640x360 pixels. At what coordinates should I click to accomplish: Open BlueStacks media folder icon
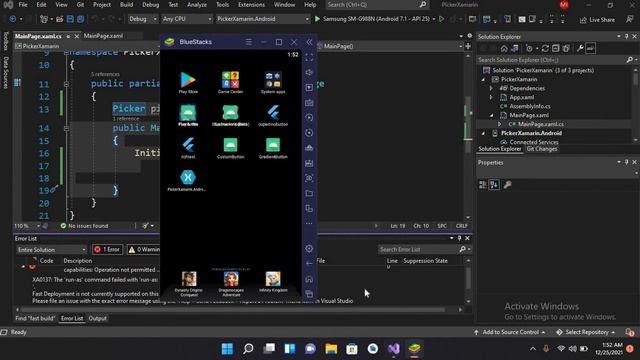click(x=309, y=193)
